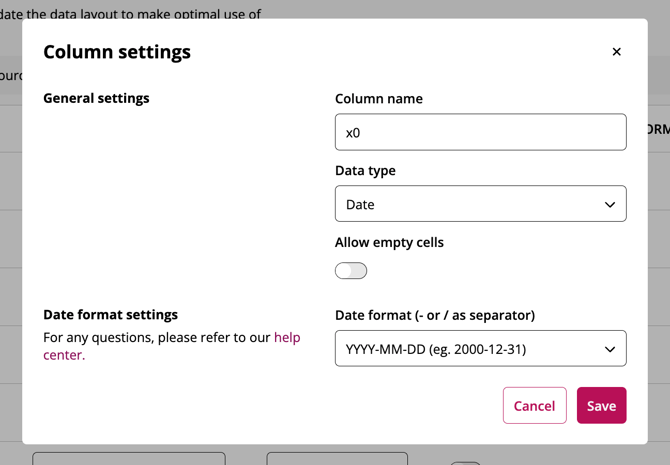
Task: Click the Column settings dialog title
Action: 117,52
